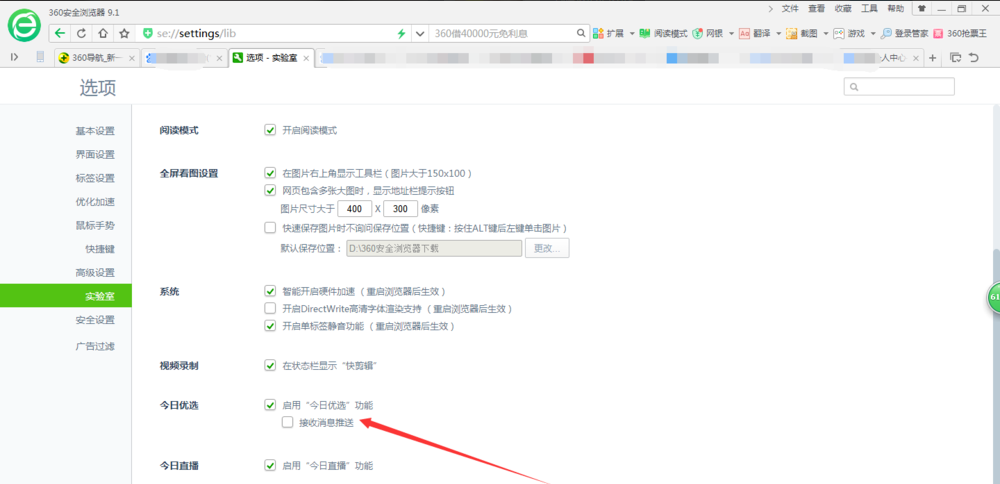This screenshot has width=1000, height=484.
Task: Restore closed tab with undo icon
Action: [x=973, y=58]
